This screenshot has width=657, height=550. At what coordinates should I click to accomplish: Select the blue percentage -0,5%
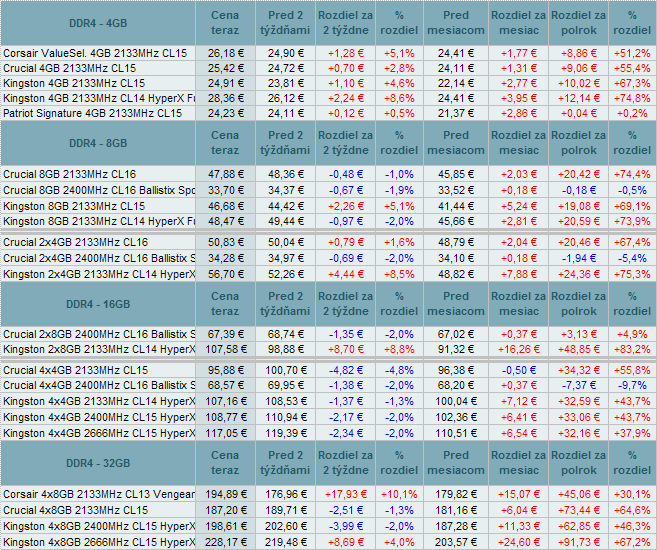click(x=632, y=190)
